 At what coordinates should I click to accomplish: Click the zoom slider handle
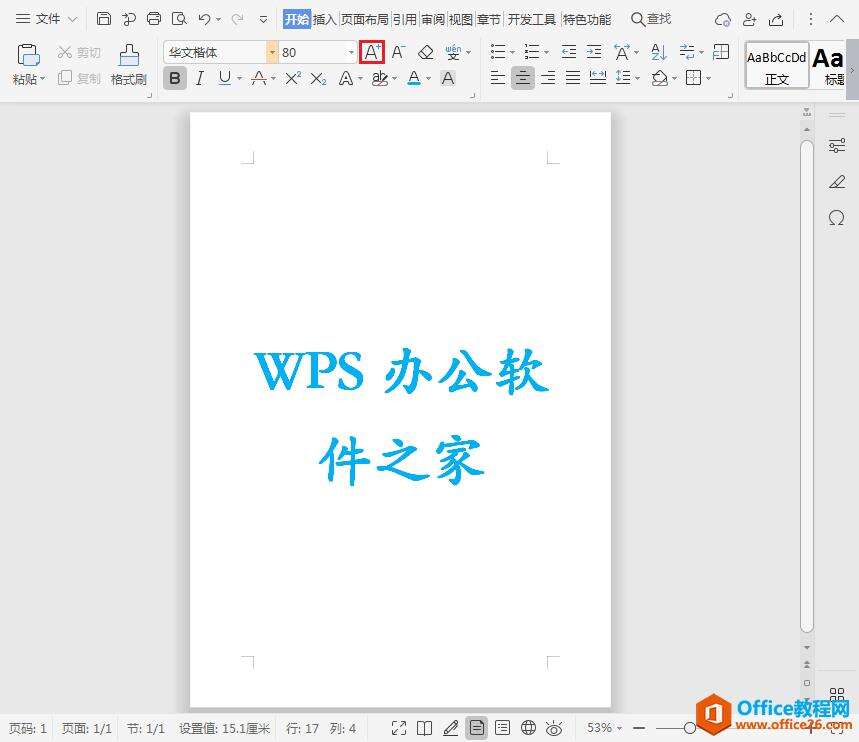point(690,728)
